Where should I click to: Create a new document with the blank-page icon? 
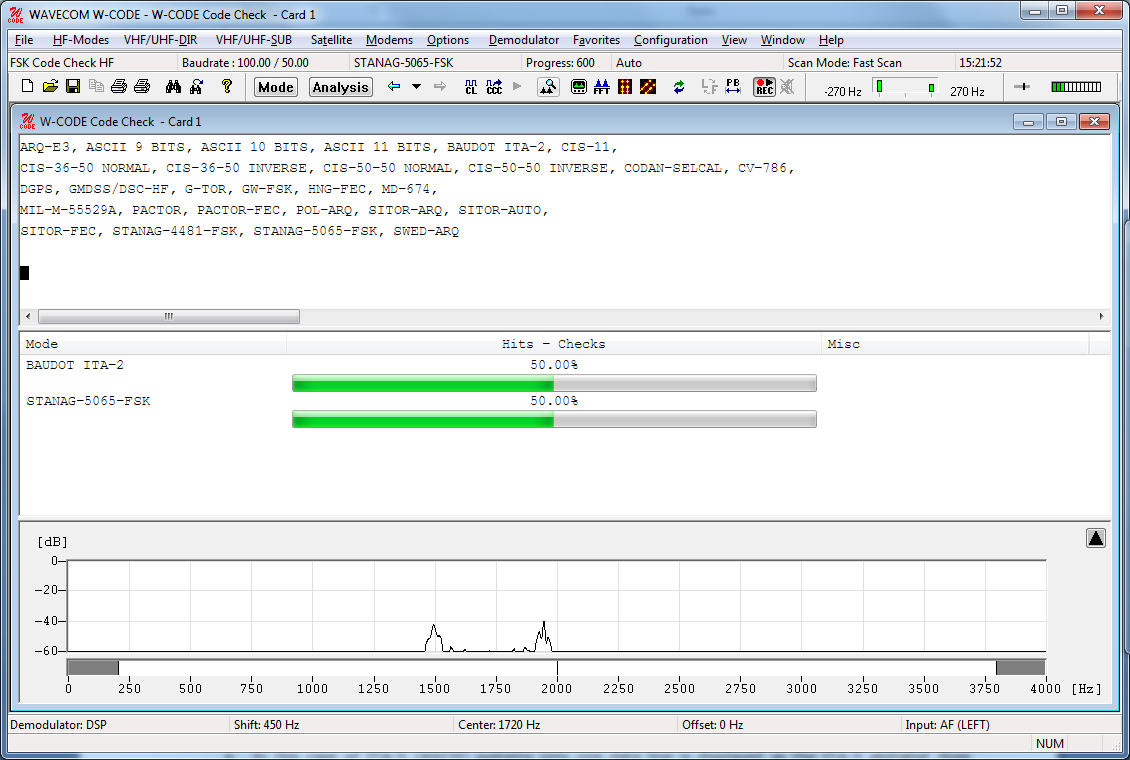(x=27, y=86)
